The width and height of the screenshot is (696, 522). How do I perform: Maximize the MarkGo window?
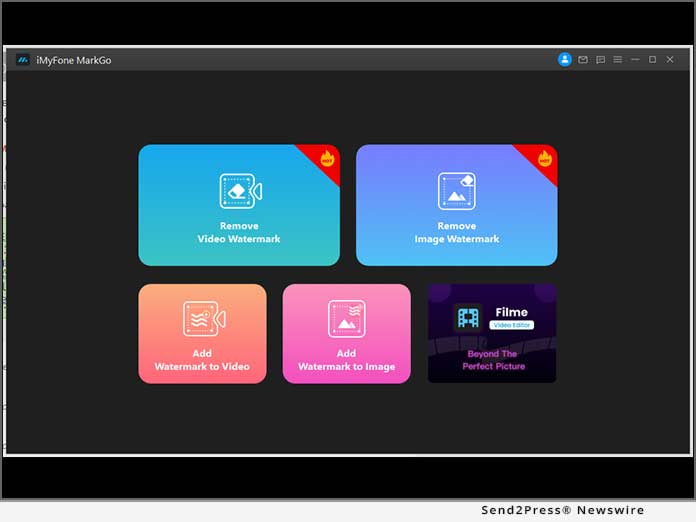(652, 60)
